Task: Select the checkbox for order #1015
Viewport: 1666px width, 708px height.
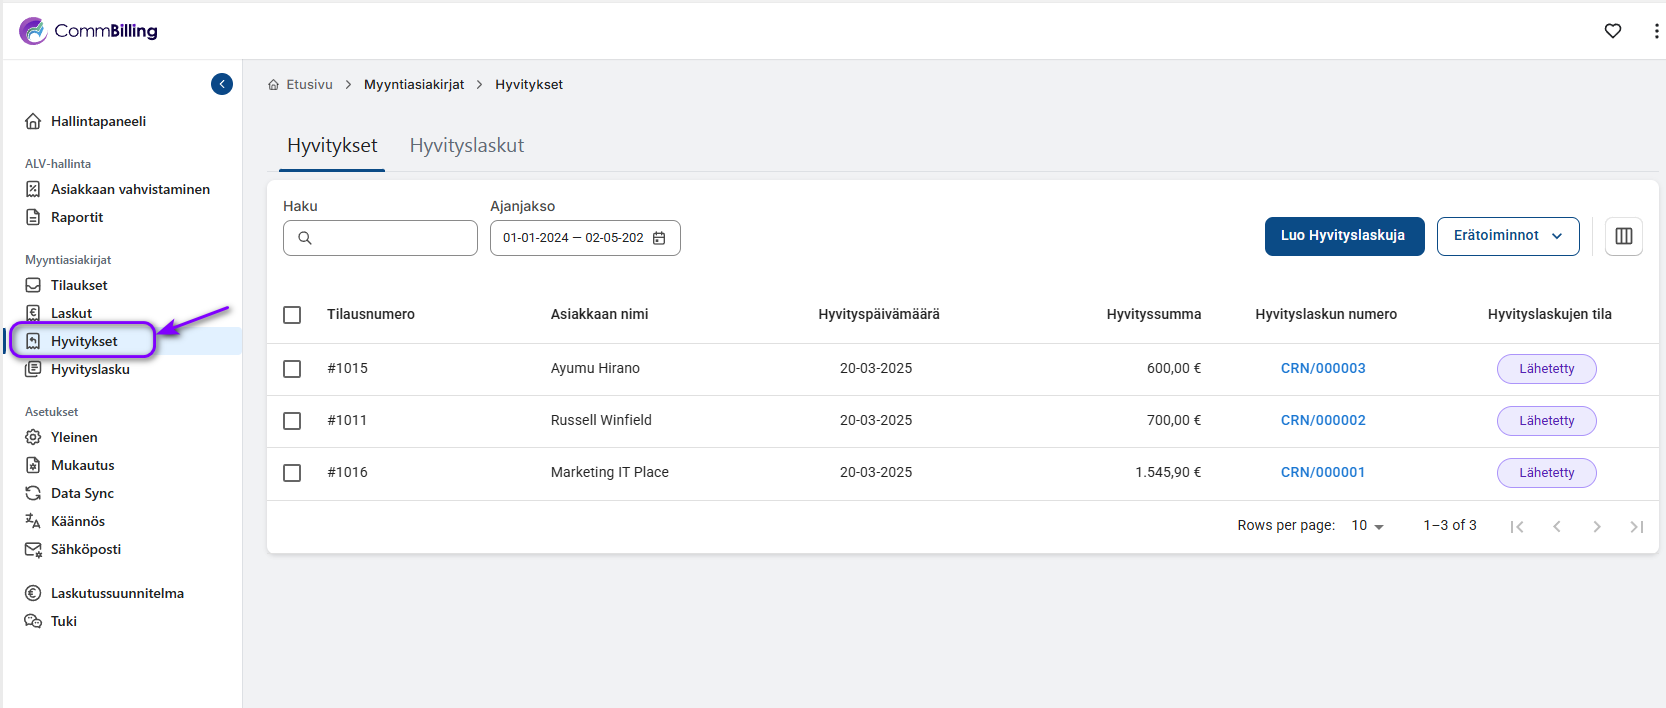Action: tap(292, 369)
